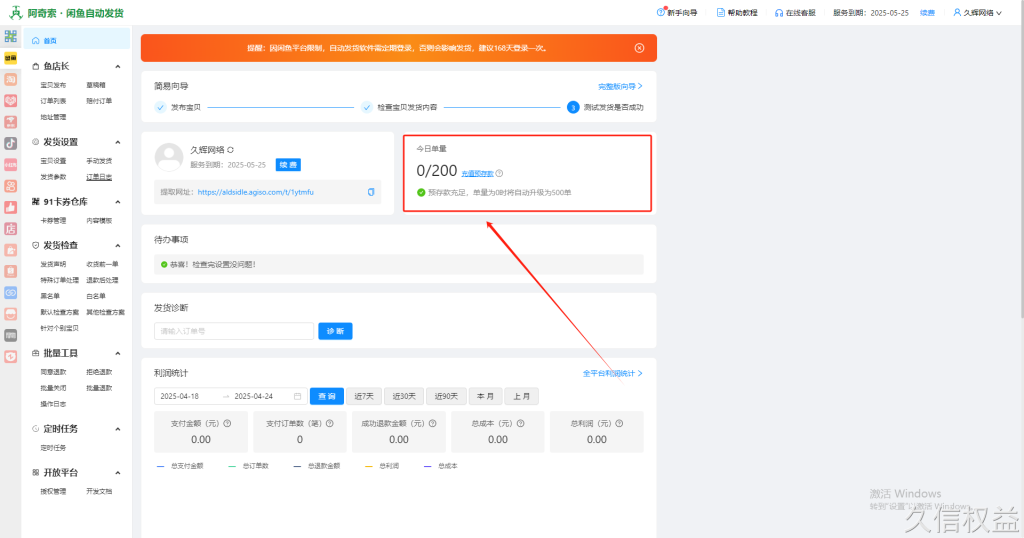Open the red shield-bolt icon in left rail
This screenshot has height=538, width=1024.
coord(10,356)
